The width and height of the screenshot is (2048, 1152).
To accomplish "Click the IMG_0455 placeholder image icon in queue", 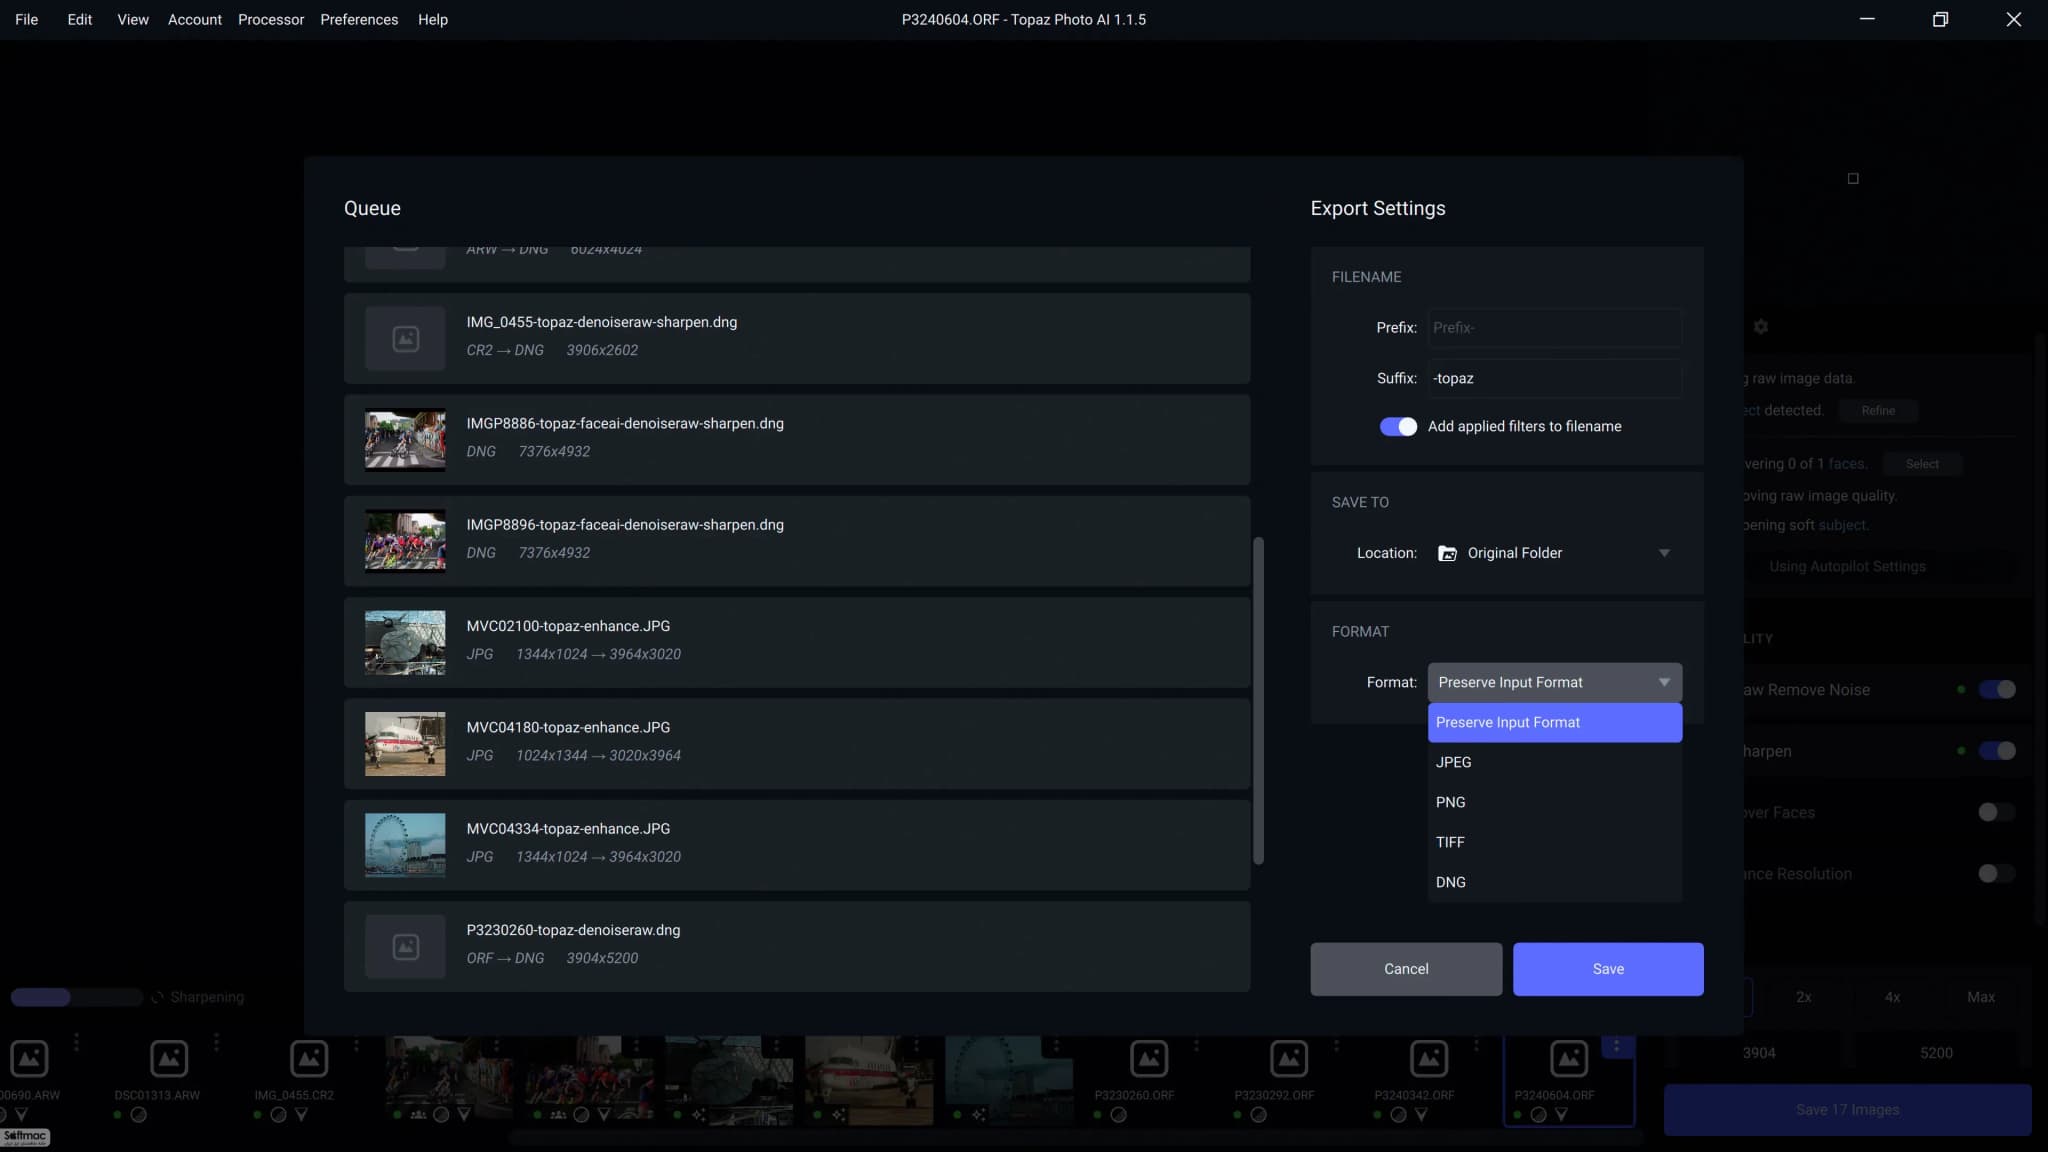I will pos(405,339).
